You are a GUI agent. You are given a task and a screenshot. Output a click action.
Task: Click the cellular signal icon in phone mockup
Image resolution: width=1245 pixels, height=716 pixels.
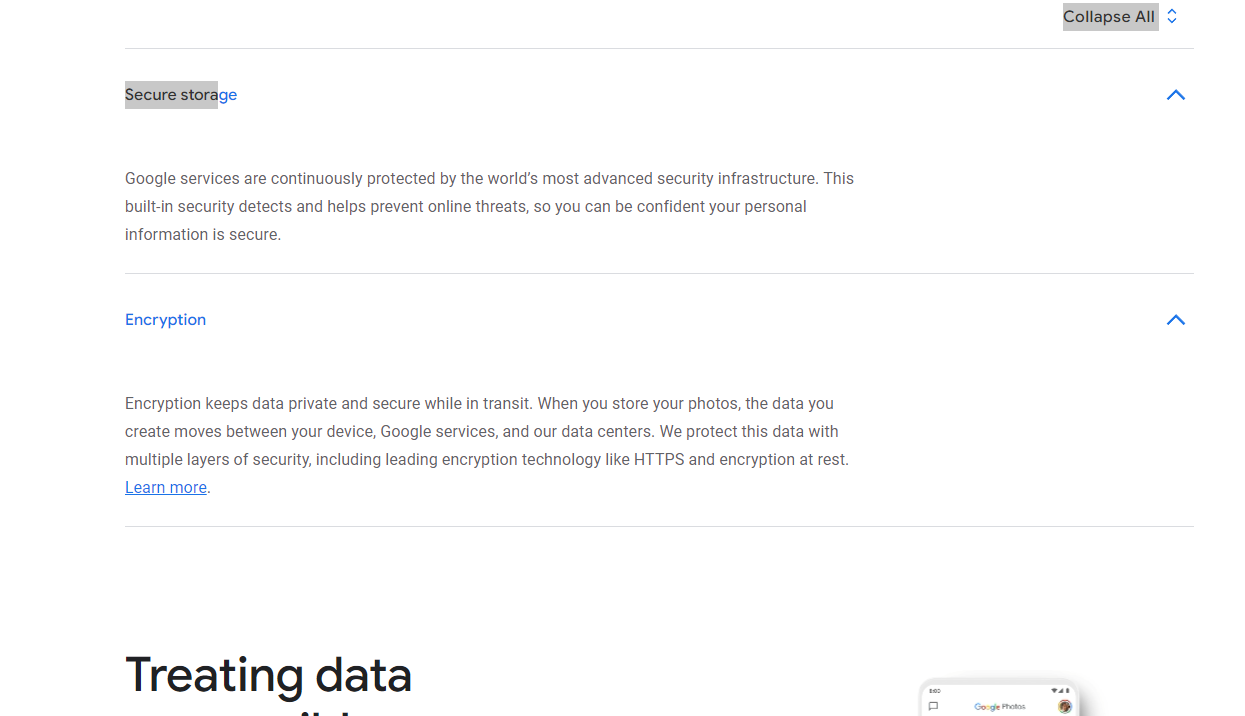[1061, 691]
